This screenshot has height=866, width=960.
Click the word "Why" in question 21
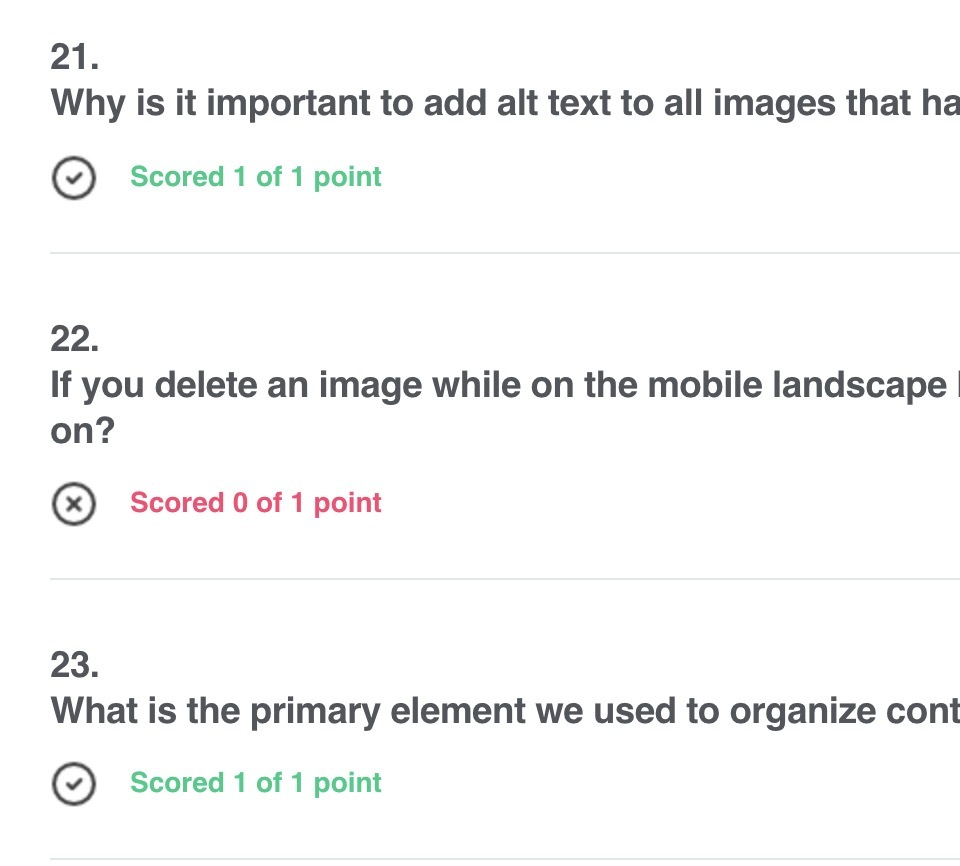(x=88, y=104)
